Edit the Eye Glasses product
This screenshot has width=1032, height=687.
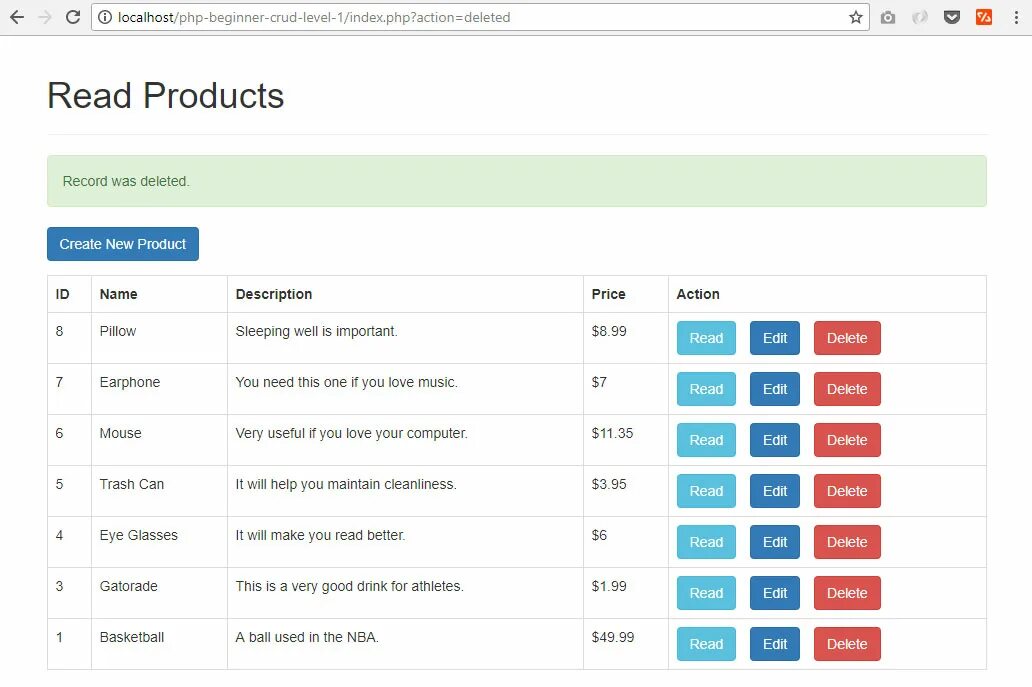774,542
